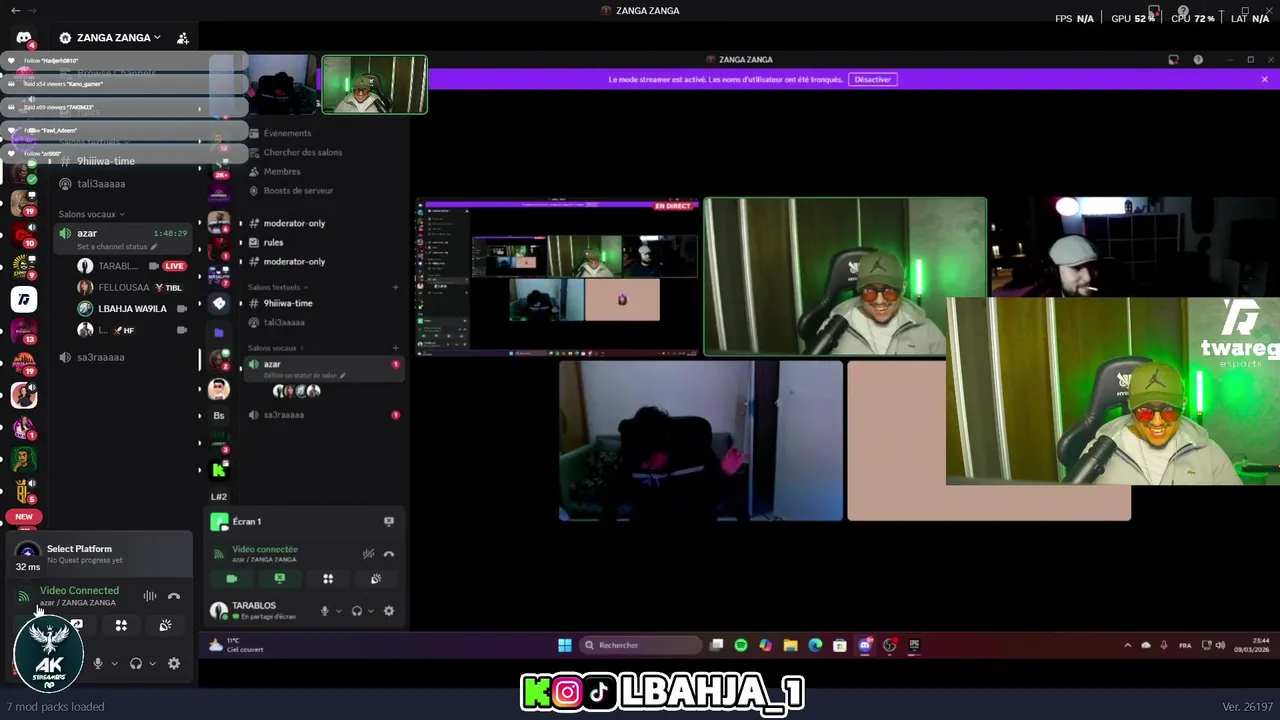Open the FRA language indicator in the tray

point(1185,645)
